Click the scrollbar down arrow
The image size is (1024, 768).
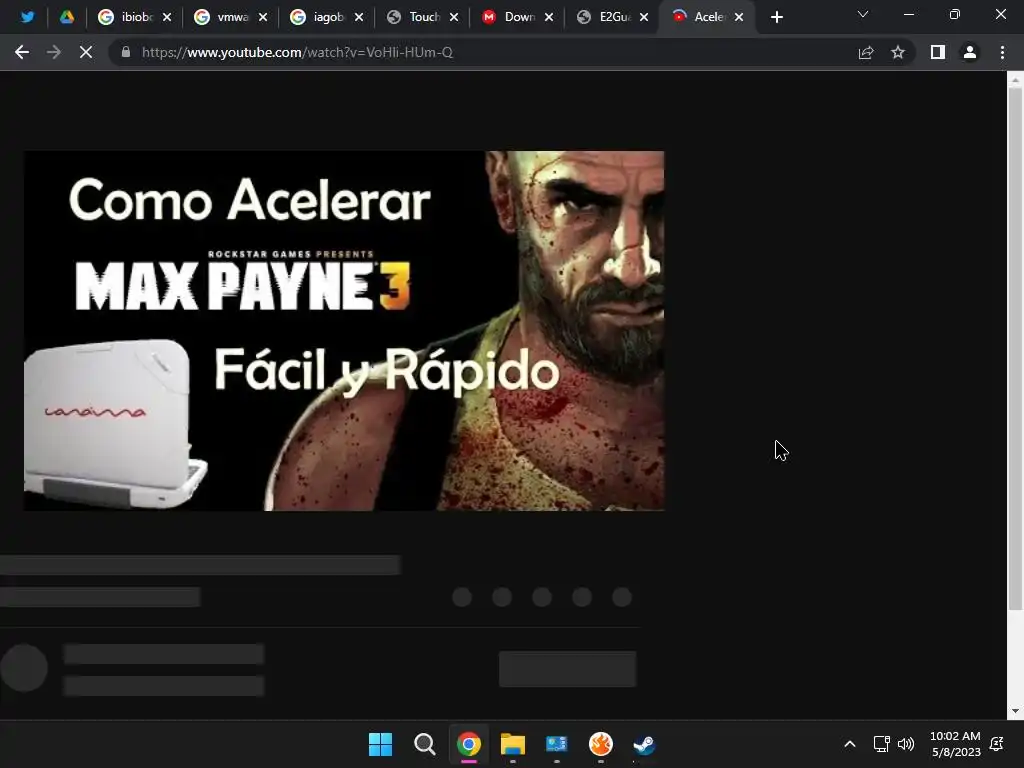[1015, 711]
